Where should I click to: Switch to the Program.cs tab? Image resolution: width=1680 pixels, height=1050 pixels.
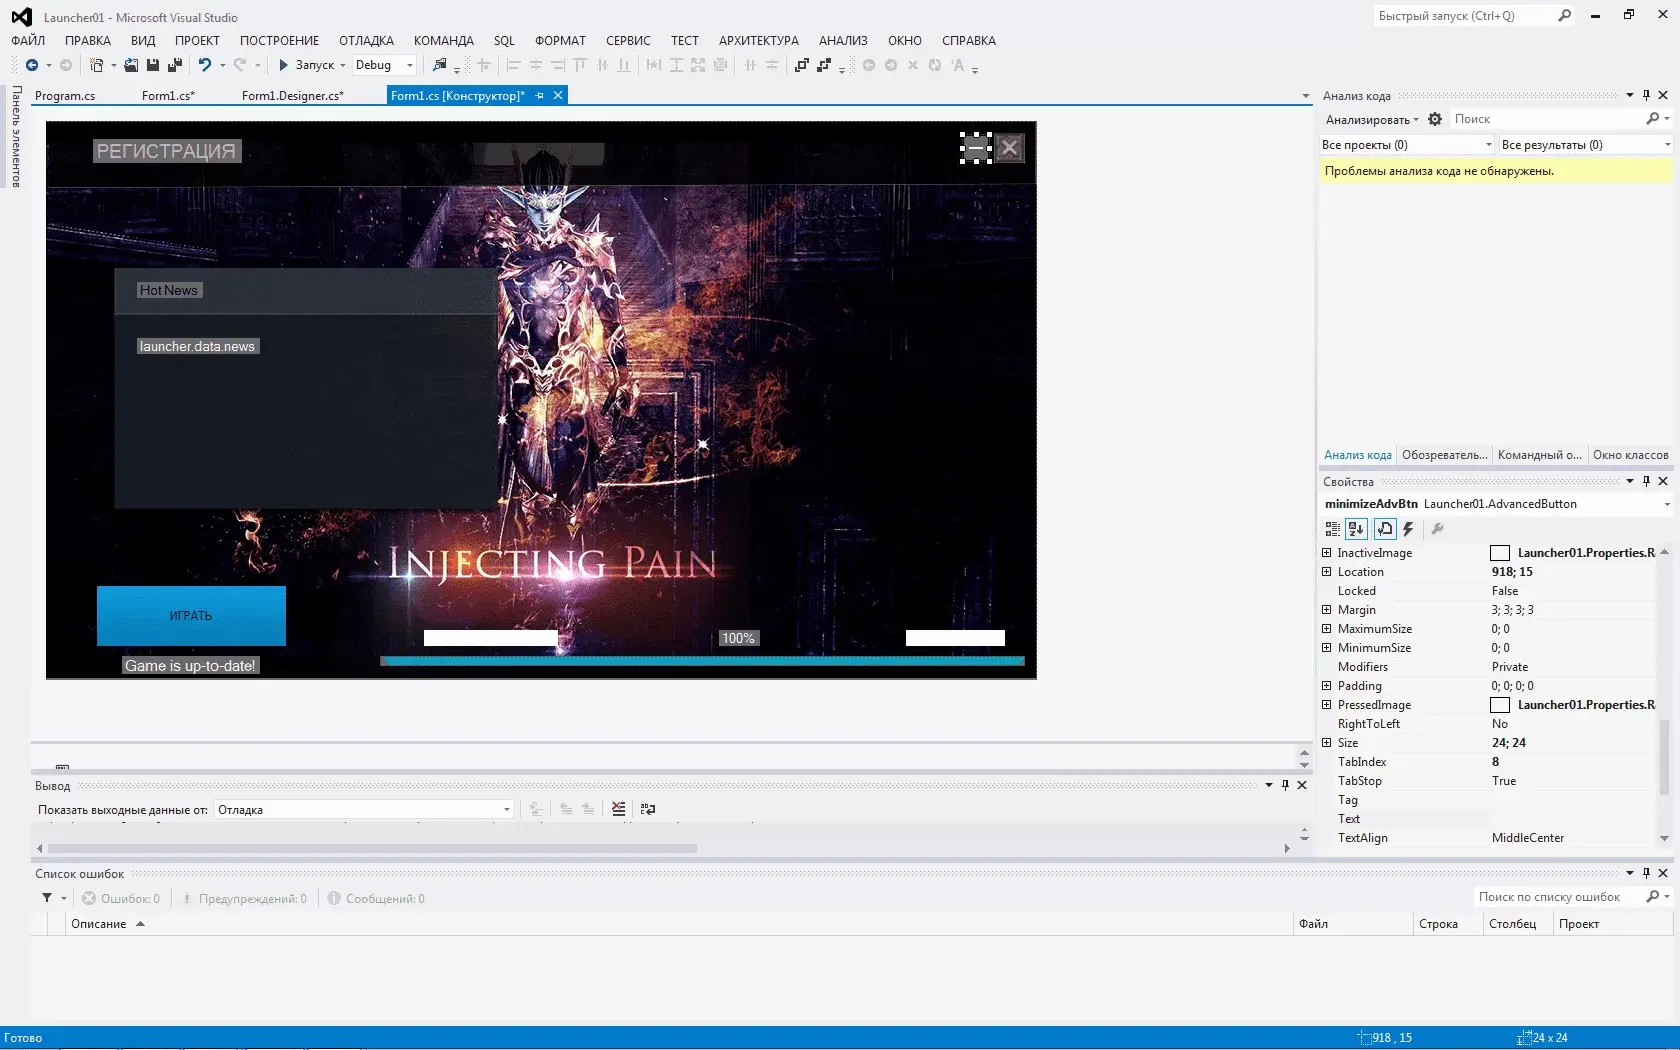(65, 95)
